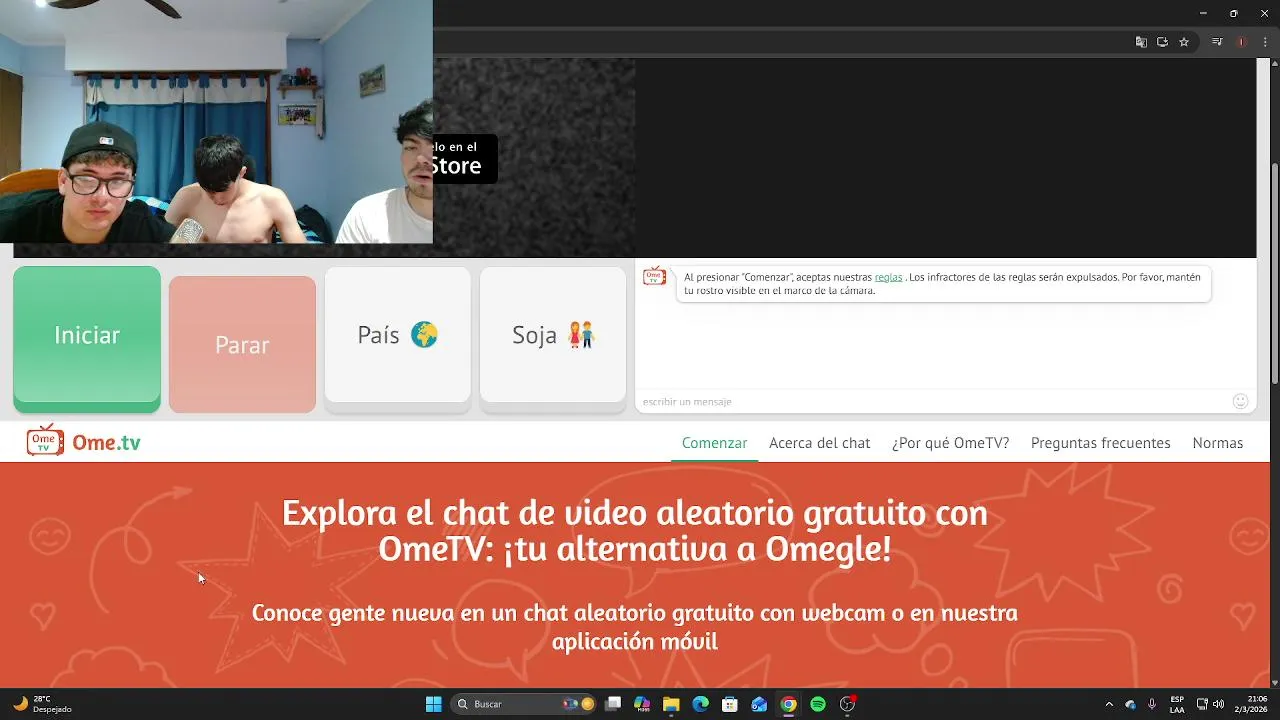The image size is (1280, 720).
Task: Open the Chrome three-dot menu
Action: pos(1265,42)
